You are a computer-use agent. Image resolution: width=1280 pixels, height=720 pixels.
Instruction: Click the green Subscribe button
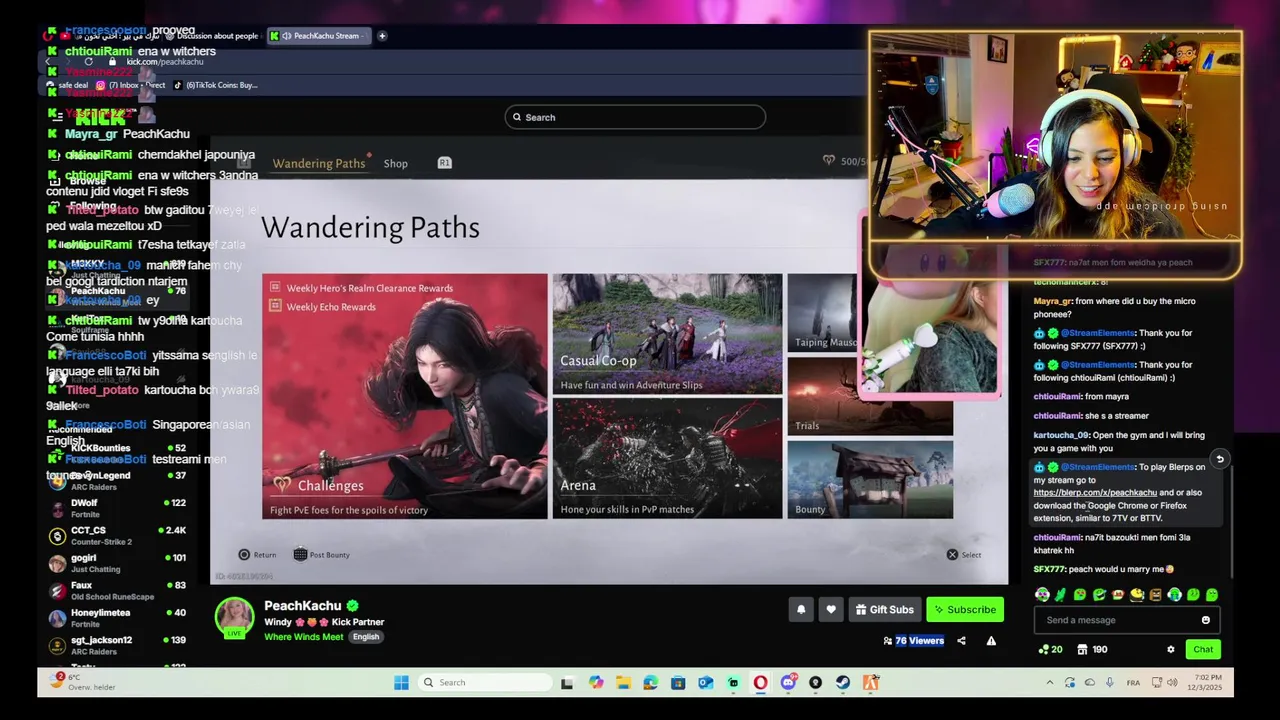[964, 609]
